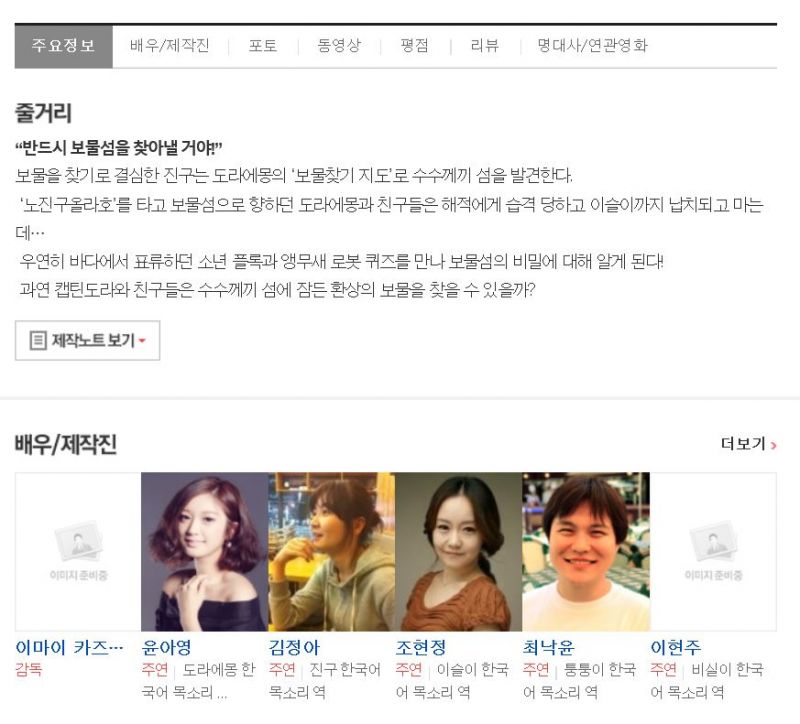
Task: Go to the 동영상 tab
Action: [339, 46]
